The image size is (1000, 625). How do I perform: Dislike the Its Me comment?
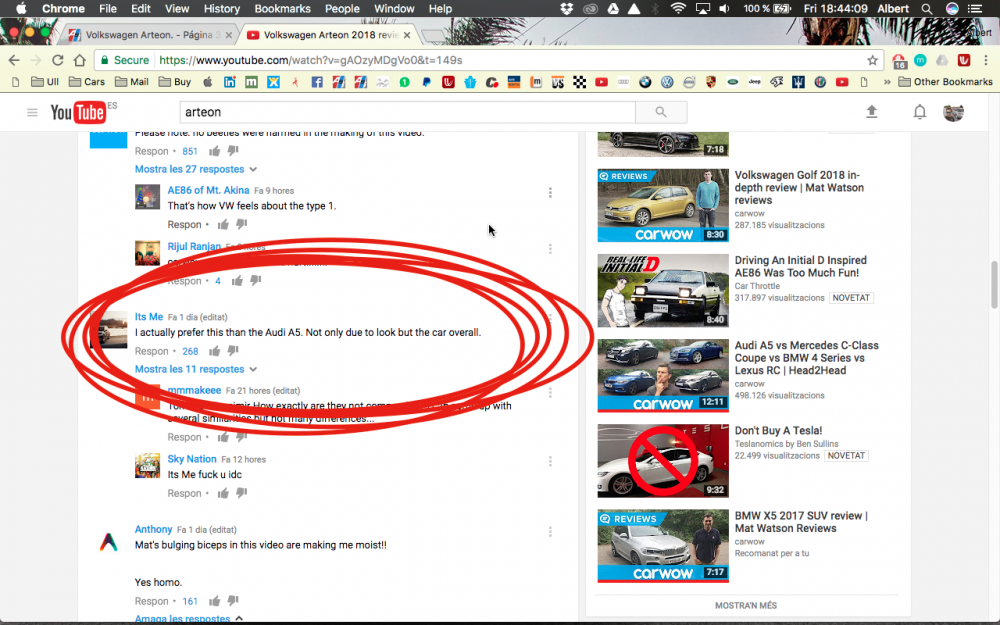click(233, 351)
